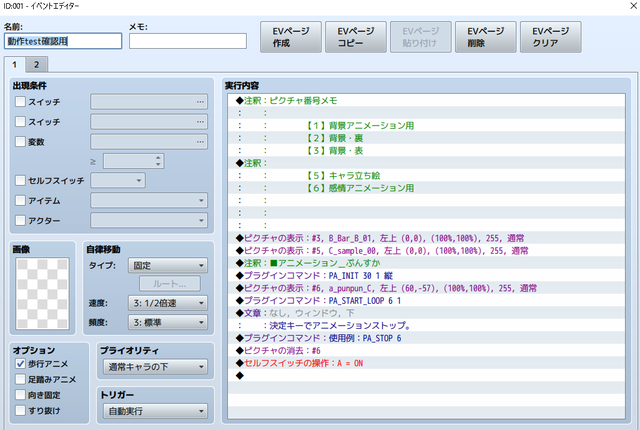
Task: Open the second スイッチ selector field
Action: pyautogui.click(x=149, y=122)
